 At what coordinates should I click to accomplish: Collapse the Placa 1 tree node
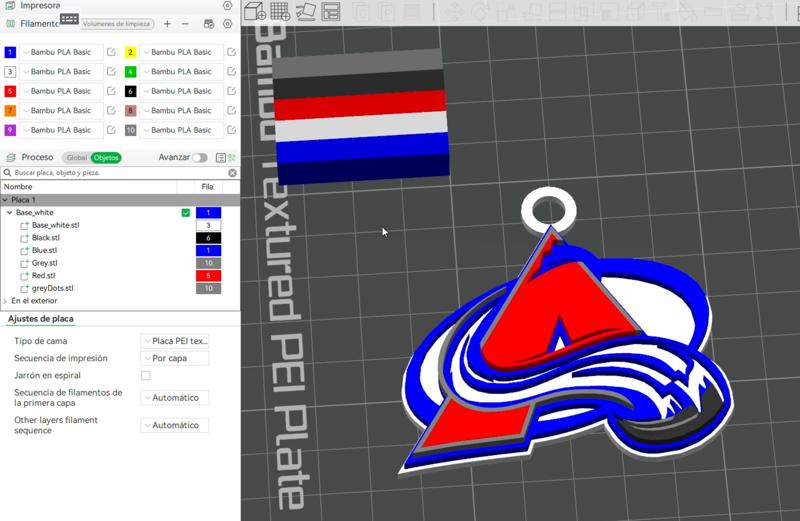(5, 200)
